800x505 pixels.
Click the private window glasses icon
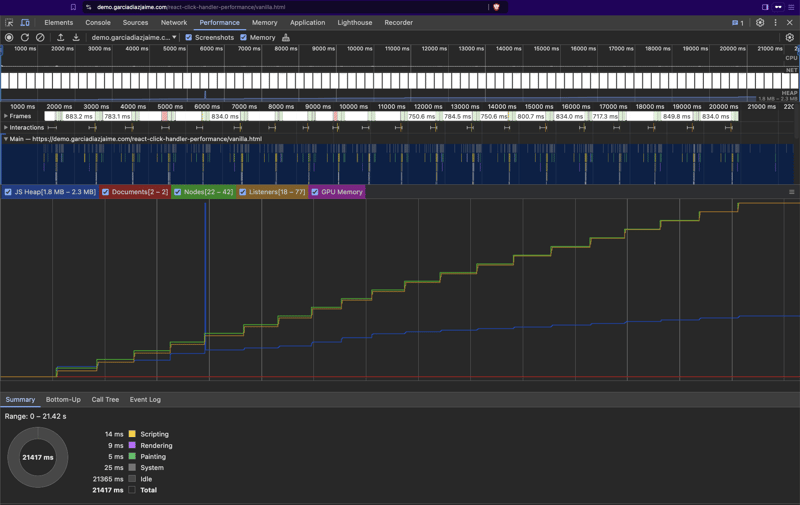pyautogui.click(x=778, y=7)
